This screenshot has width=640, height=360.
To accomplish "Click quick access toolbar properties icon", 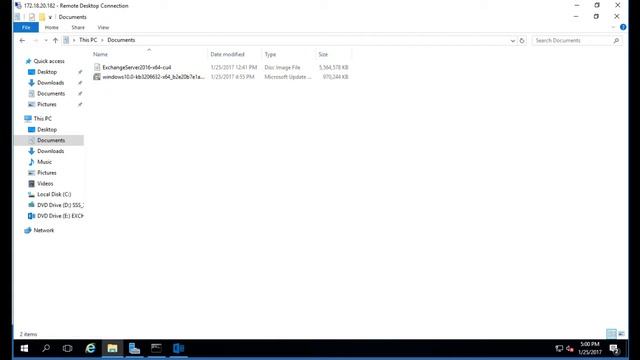I will pos(32,17).
